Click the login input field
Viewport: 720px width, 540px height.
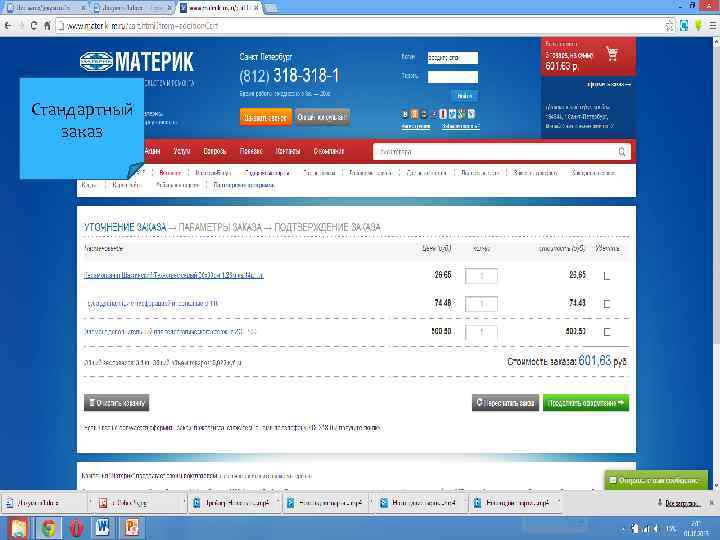pyautogui.click(x=453, y=58)
